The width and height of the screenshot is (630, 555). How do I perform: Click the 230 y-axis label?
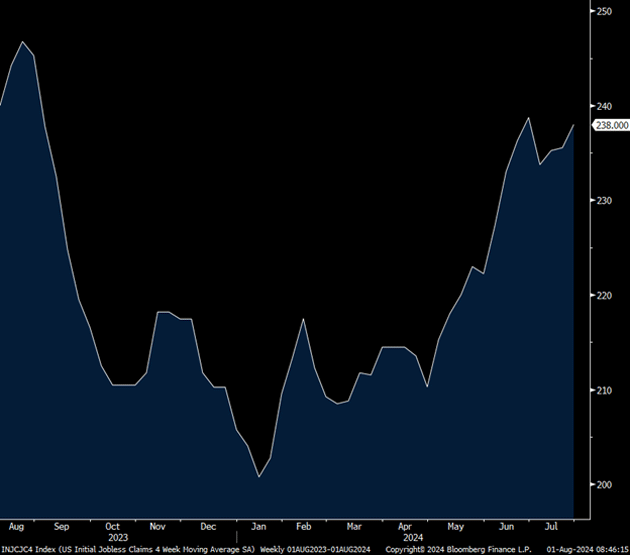pyautogui.click(x=604, y=201)
